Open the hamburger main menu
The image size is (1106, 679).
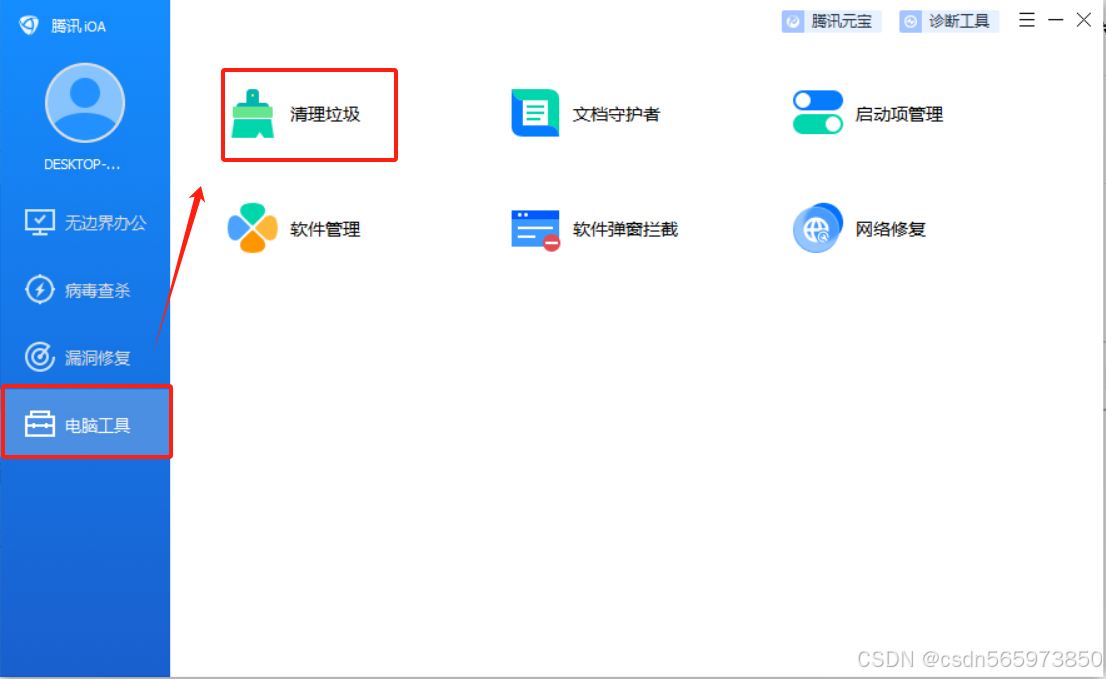tap(1026, 19)
